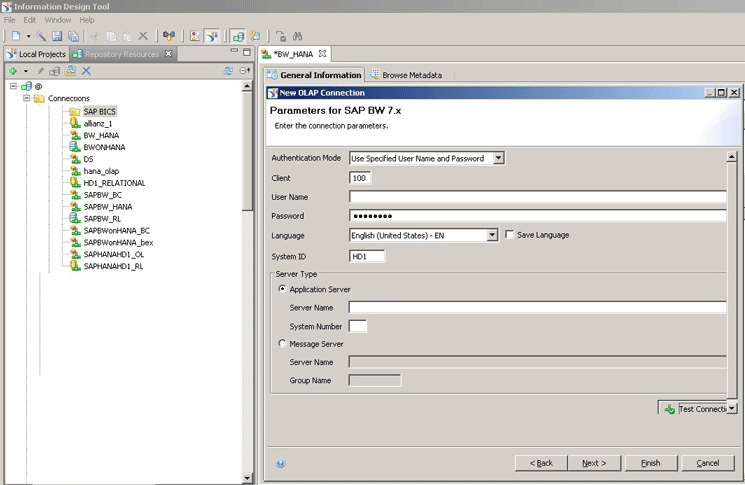
Task: Select SAPBW_HANA connection in tree
Action: tap(108, 206)
